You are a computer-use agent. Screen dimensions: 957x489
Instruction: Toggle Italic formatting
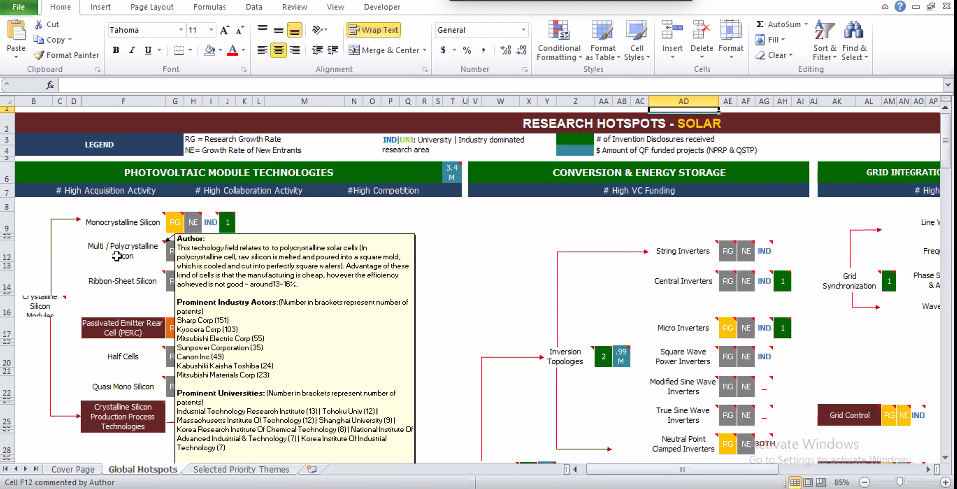pos(132,50)
